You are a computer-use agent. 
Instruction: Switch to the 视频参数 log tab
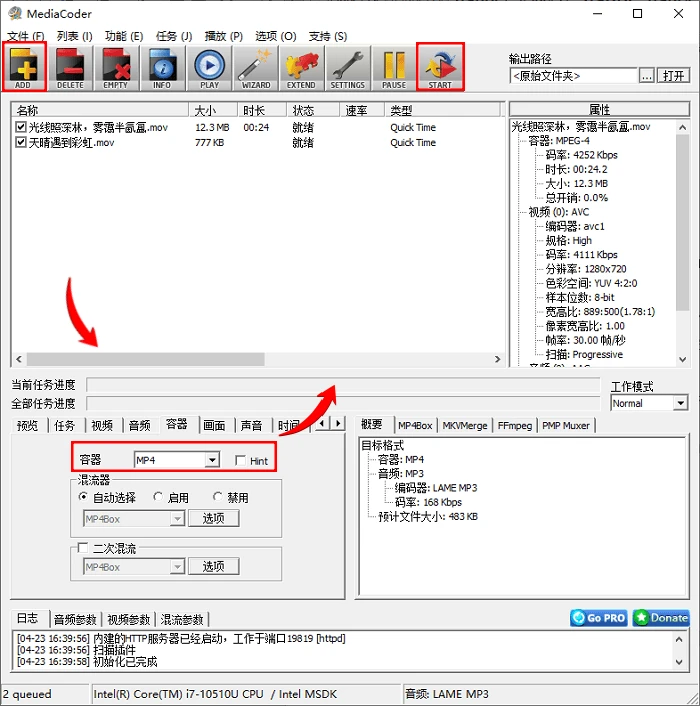coord(129,620)
